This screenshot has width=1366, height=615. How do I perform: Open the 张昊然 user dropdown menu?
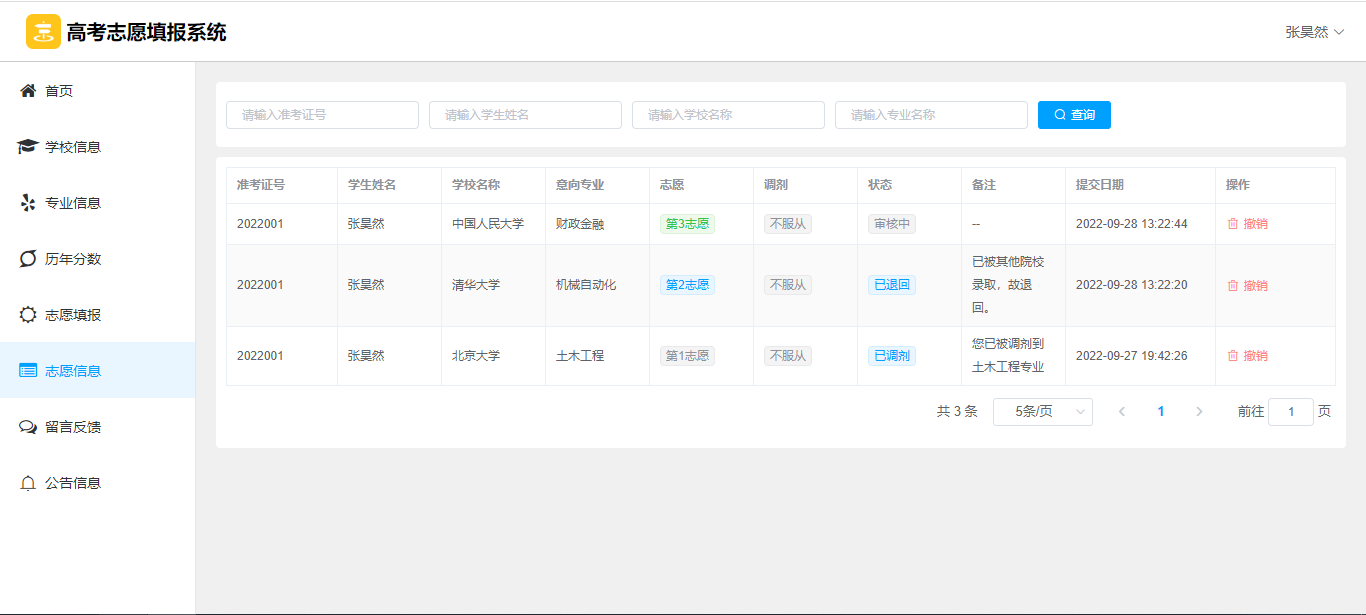coord(1314,32)
